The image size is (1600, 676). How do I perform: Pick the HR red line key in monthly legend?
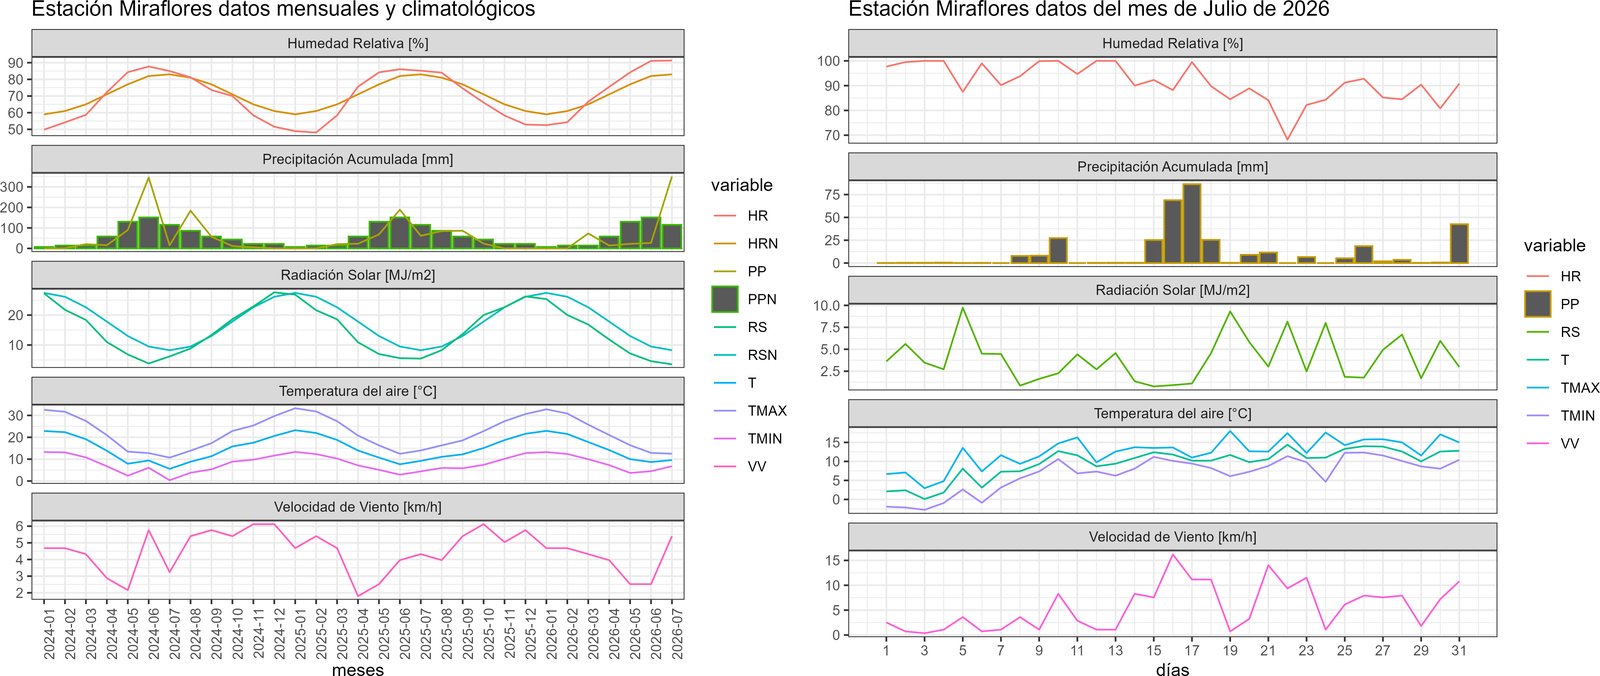(x=725, y=215)
